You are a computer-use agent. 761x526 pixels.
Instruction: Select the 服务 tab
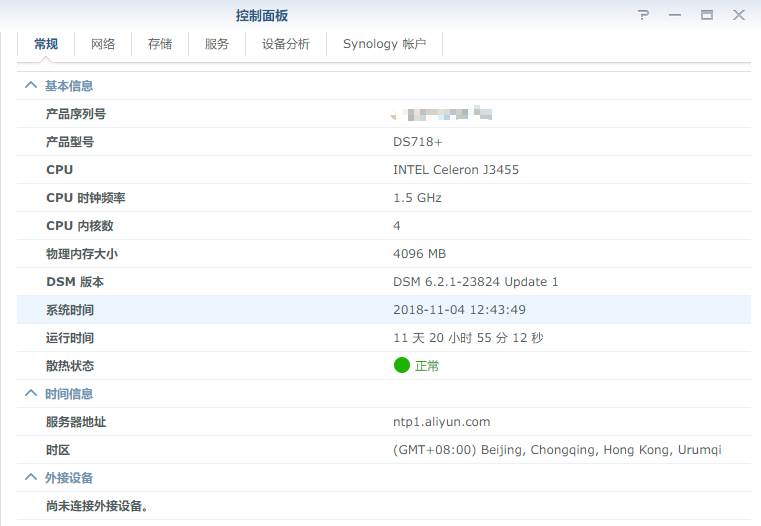point(217,44)
